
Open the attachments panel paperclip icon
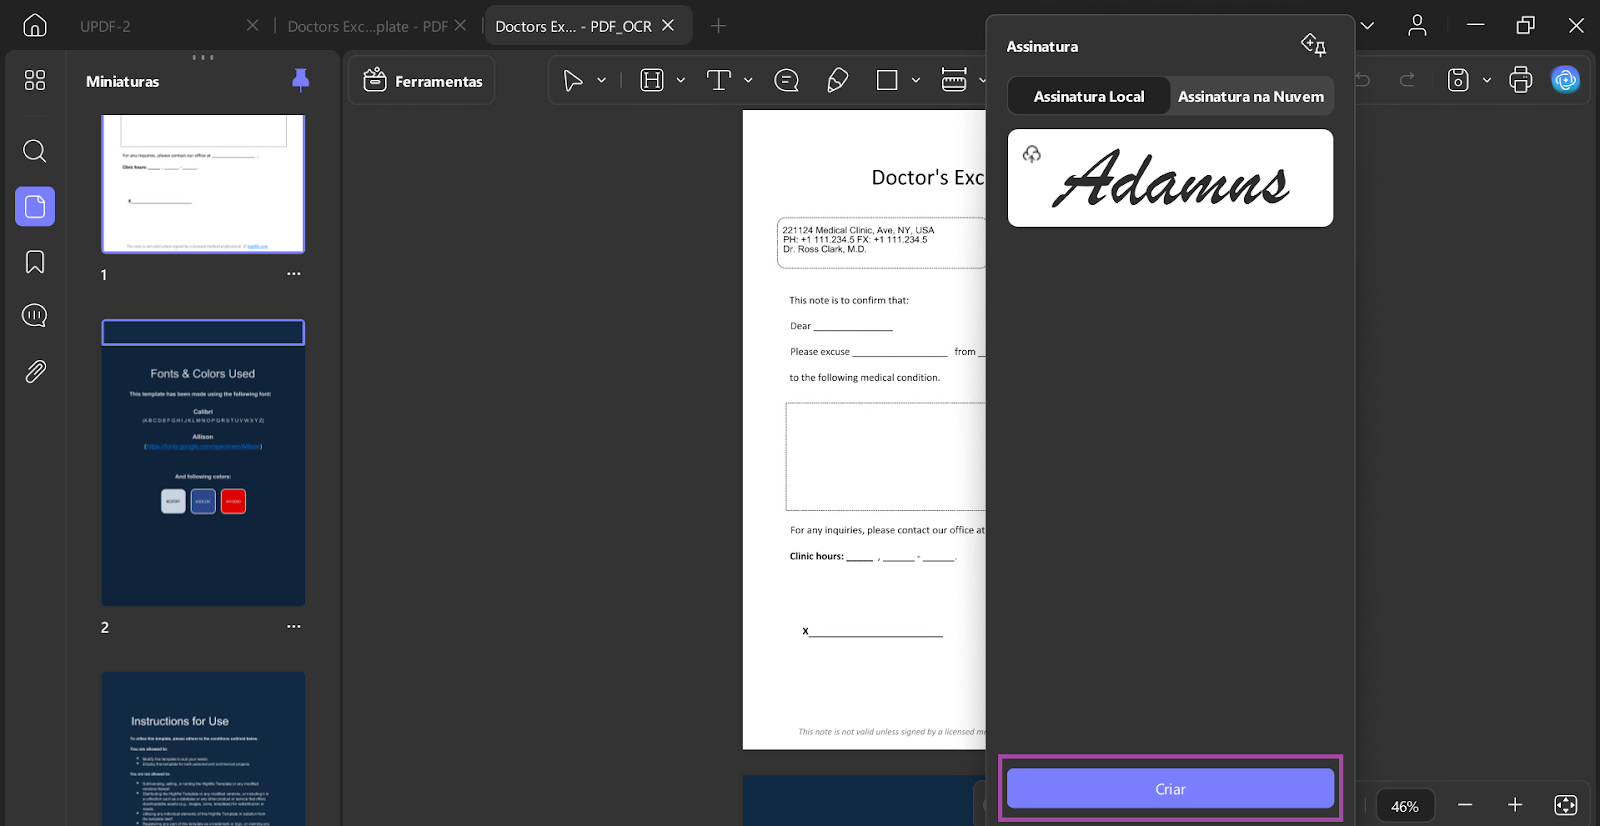(x=35, y=372)
